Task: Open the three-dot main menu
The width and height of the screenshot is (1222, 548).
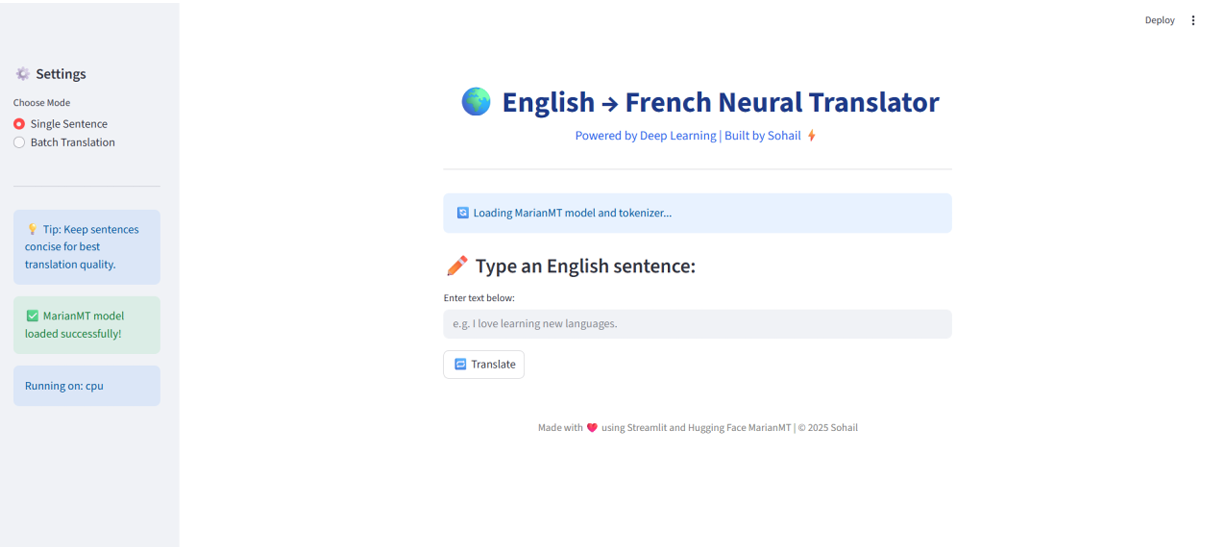Action: point(1193,20)
